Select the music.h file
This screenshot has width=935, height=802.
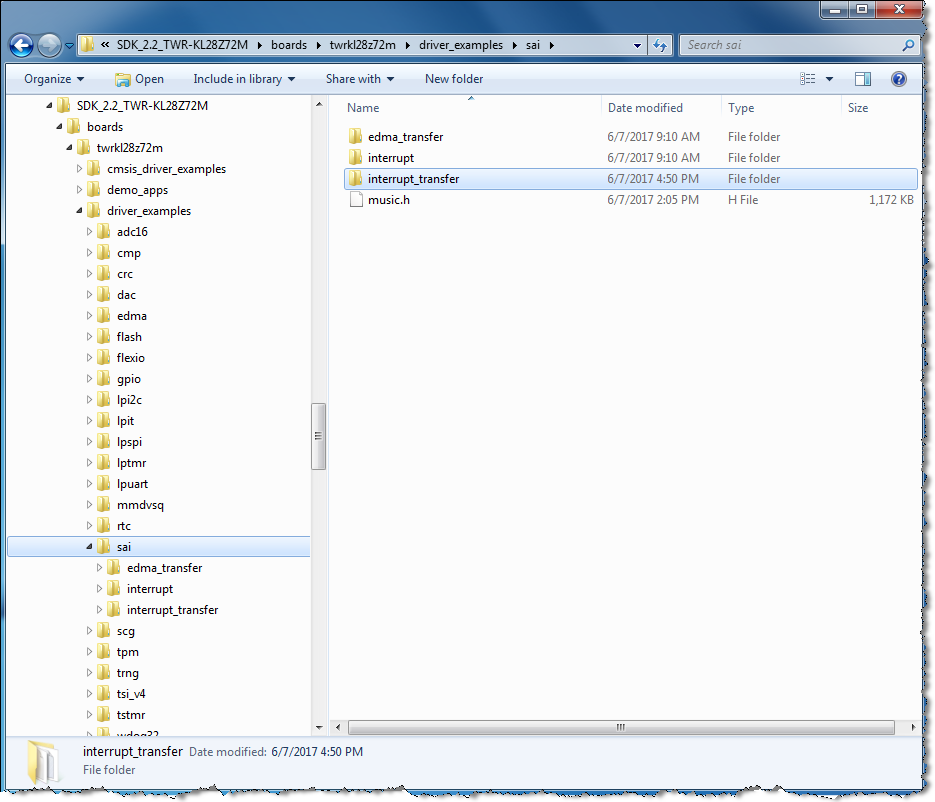coord(631,200)
